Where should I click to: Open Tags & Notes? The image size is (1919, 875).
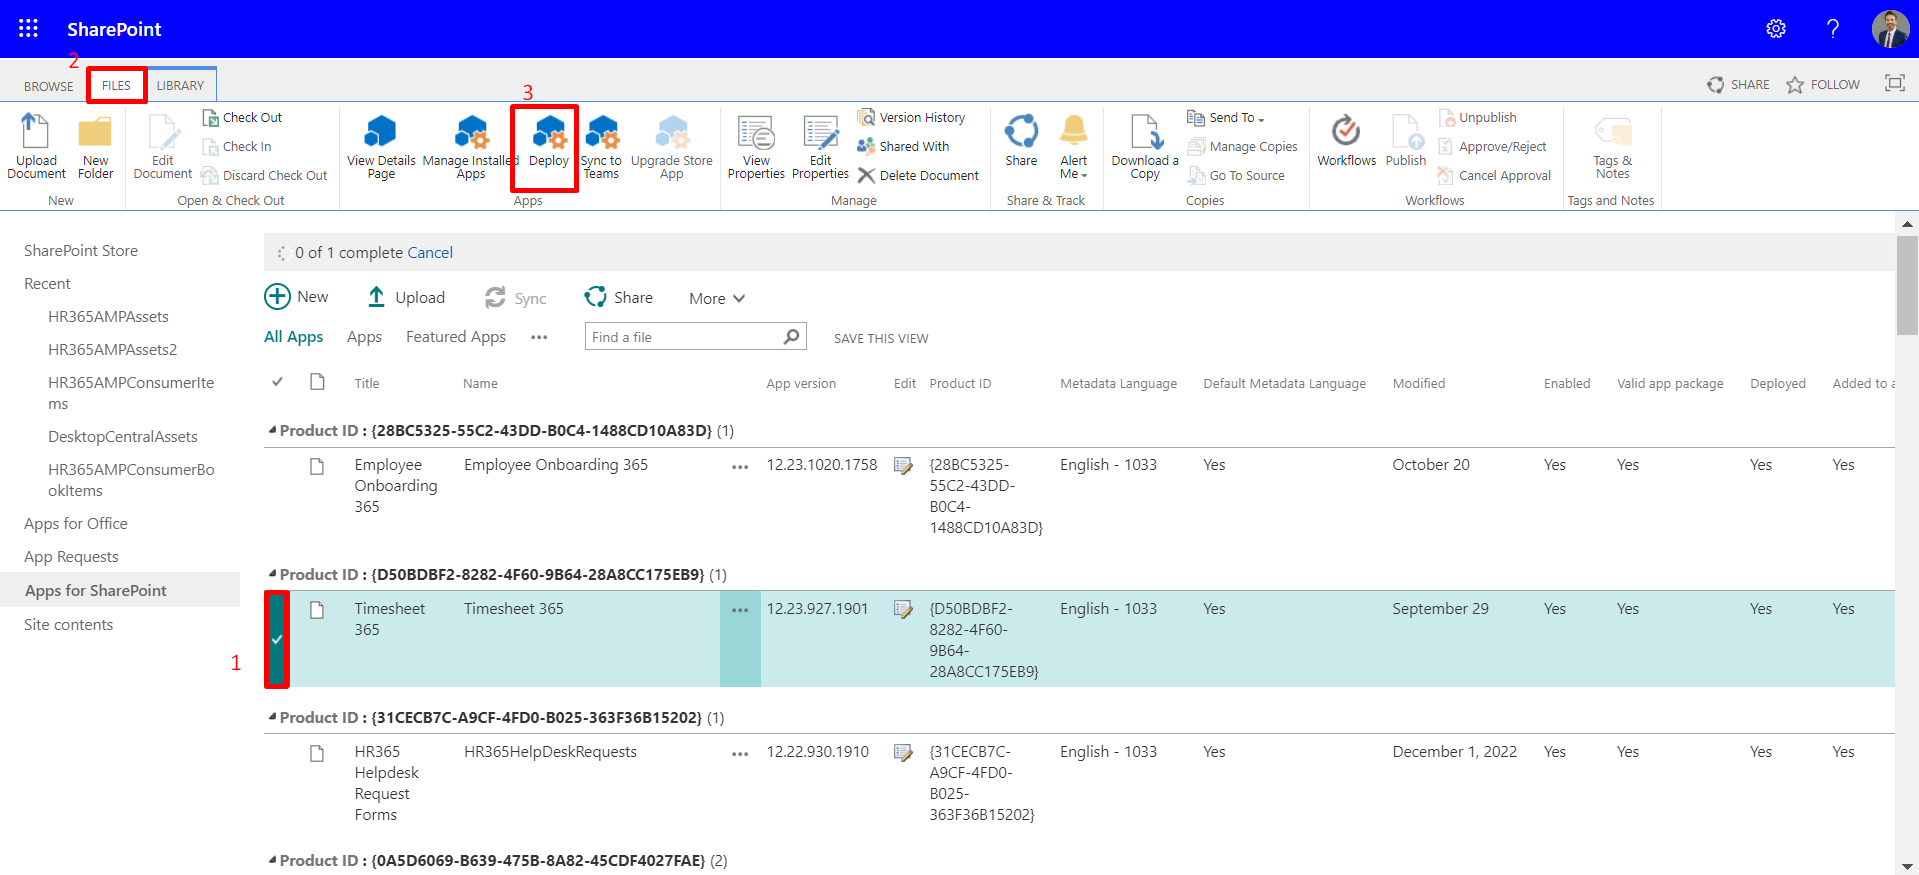tap(1612, 147)
